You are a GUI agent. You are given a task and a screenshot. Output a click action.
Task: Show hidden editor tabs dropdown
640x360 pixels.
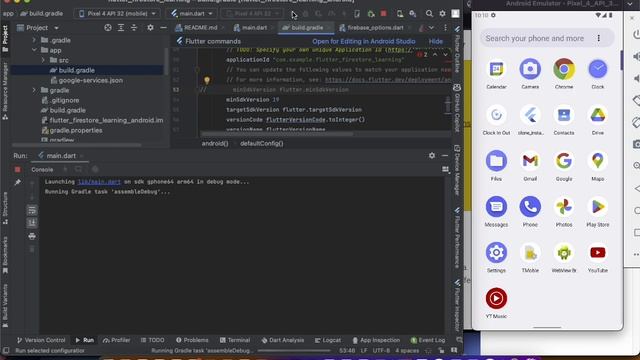coord(431,28)
